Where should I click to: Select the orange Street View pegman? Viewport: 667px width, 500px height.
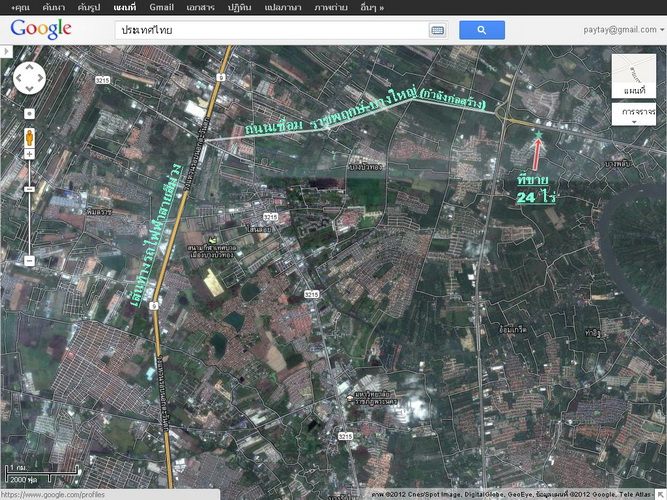click(29, 134)
